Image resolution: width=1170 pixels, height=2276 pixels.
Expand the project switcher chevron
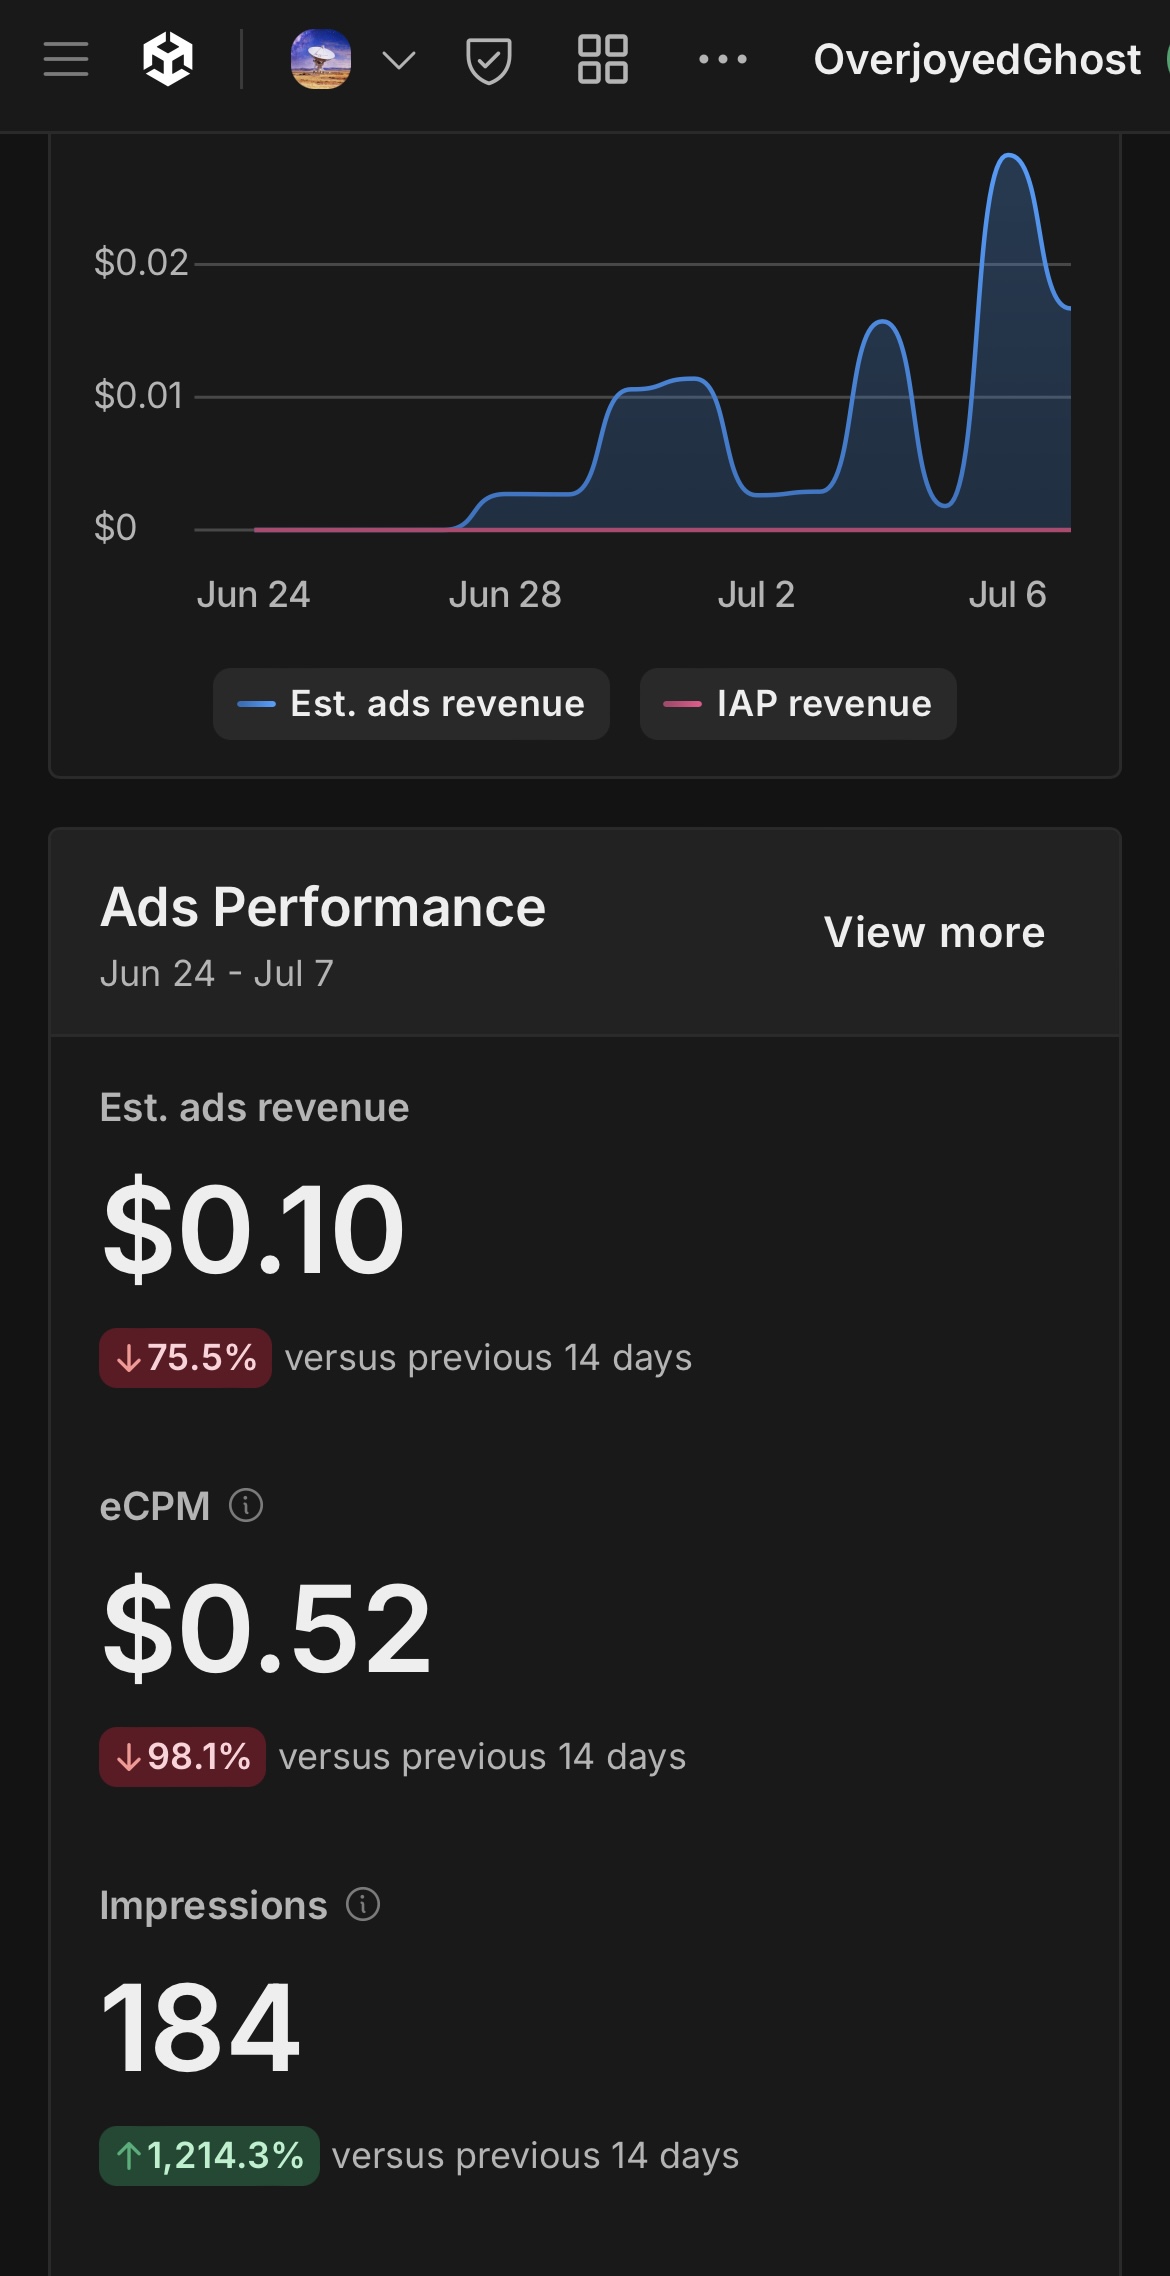399,61
